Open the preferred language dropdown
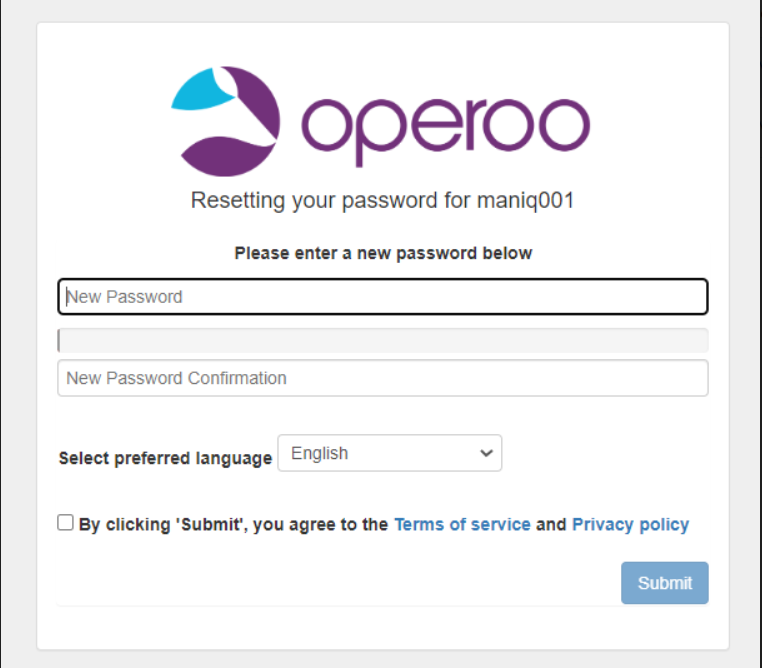This screenshot has height=668, width=762. tap(389, 453)
